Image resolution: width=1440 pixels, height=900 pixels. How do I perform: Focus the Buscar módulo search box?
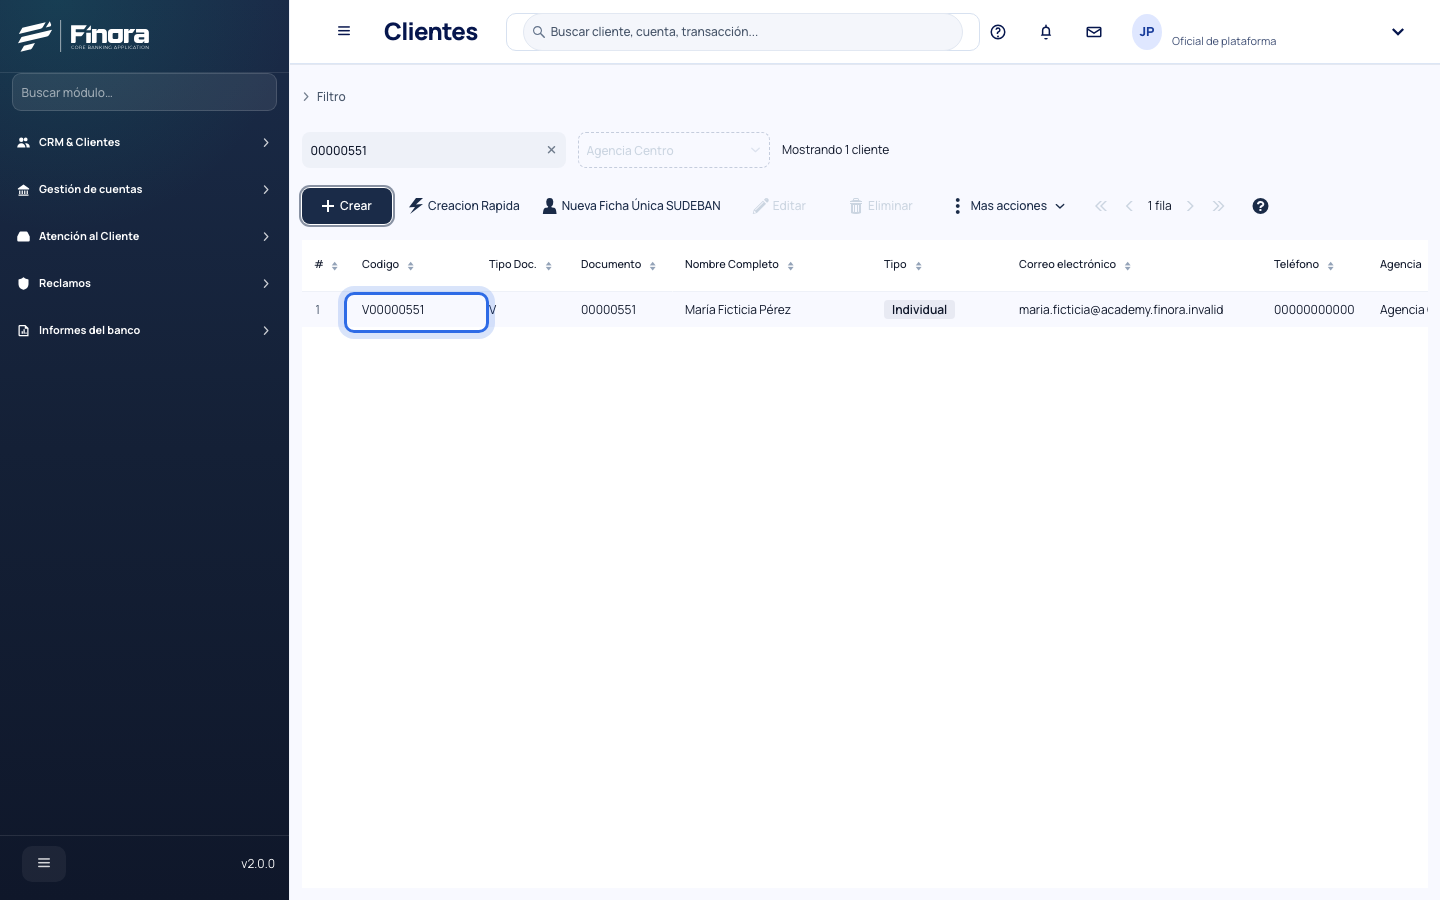[x=144, y=92]
